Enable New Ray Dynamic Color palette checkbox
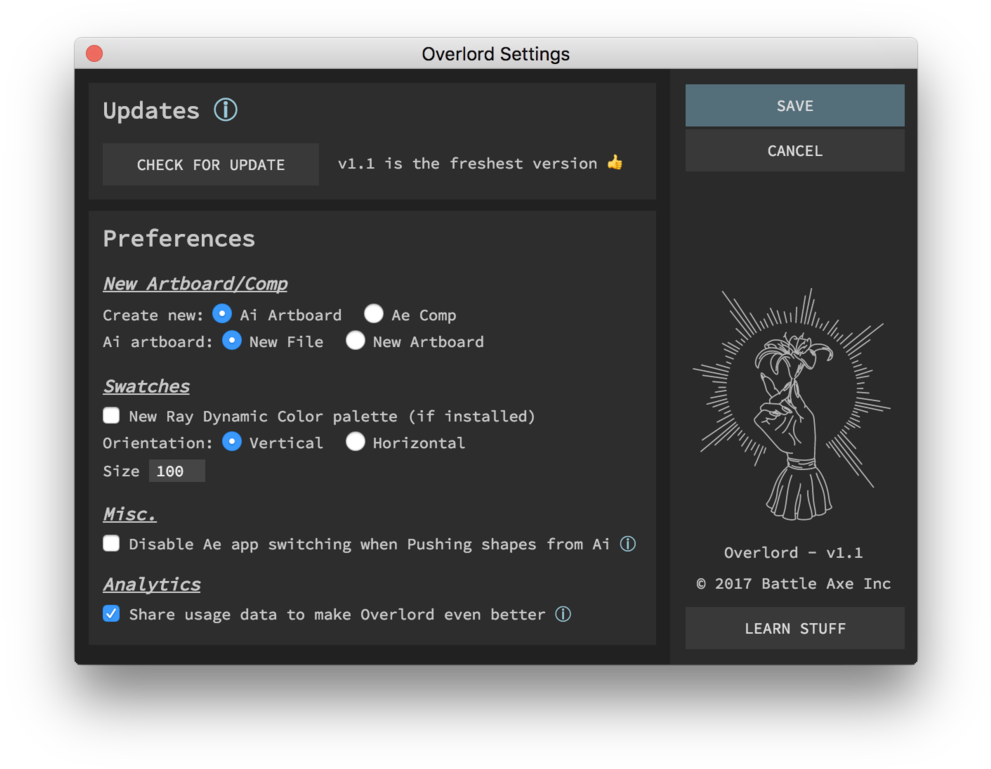Viewport: 991px width, 769px height. pyautogui.click(x=111, y=415)
